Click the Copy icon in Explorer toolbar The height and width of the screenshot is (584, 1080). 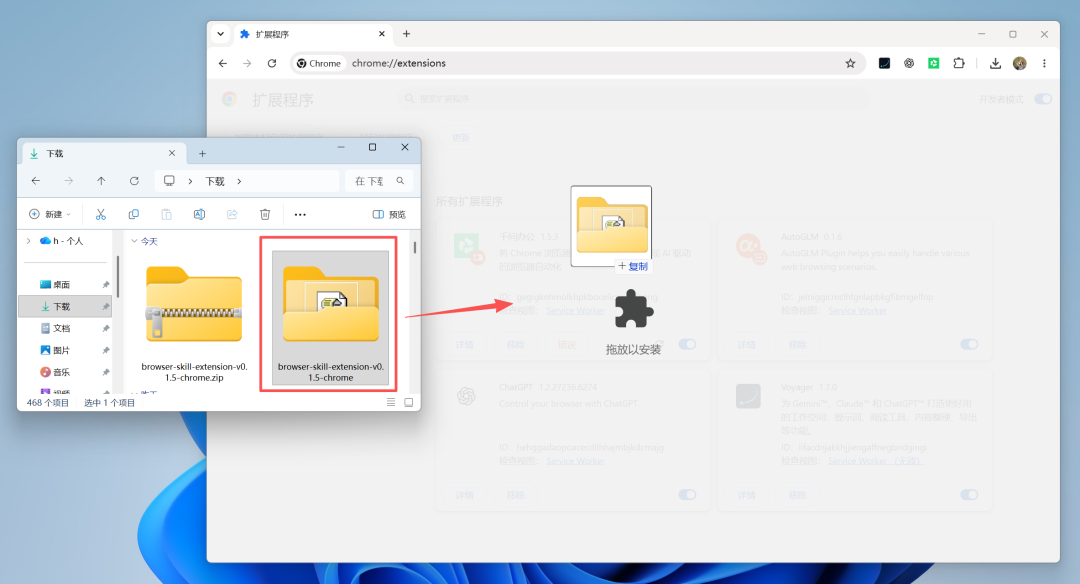point(134,214)
